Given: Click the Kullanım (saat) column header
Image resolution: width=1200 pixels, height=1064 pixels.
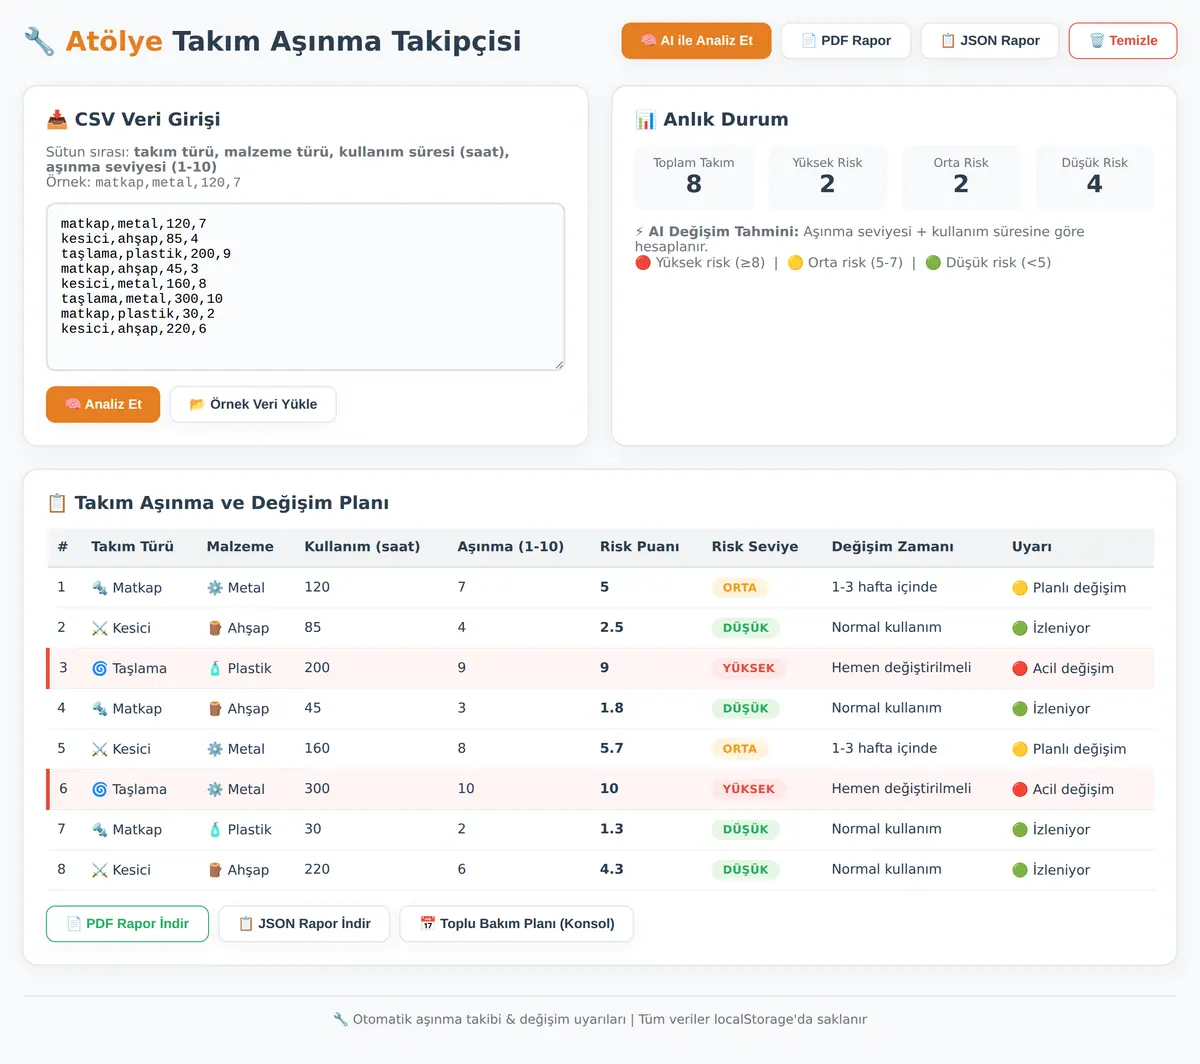Looking at the screenshot, I should point(362,547).
